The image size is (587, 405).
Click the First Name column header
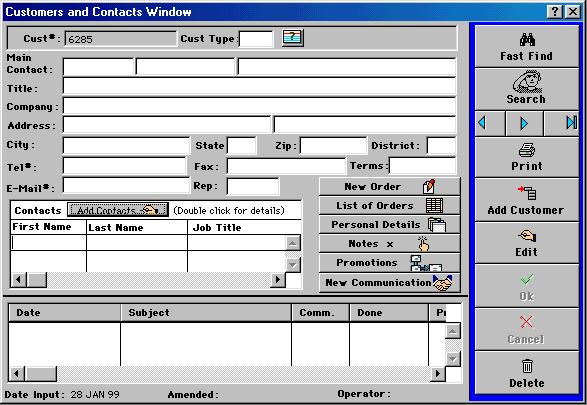(48, 227)
